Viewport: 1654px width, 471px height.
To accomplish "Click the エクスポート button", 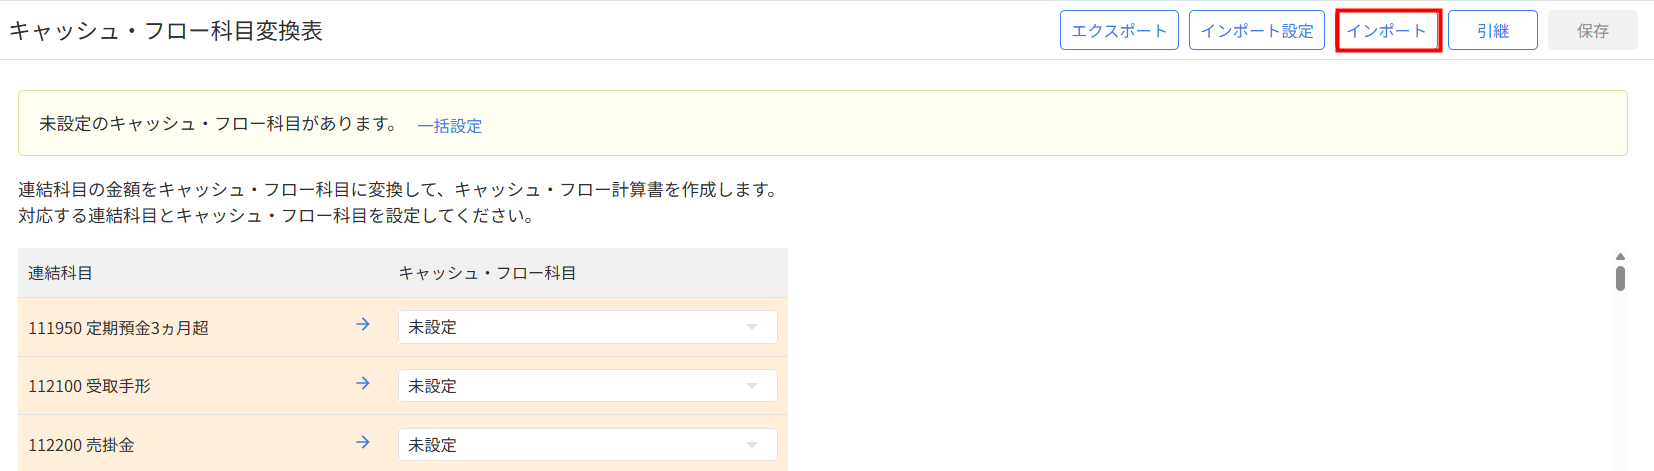I will click(1119, 31).
